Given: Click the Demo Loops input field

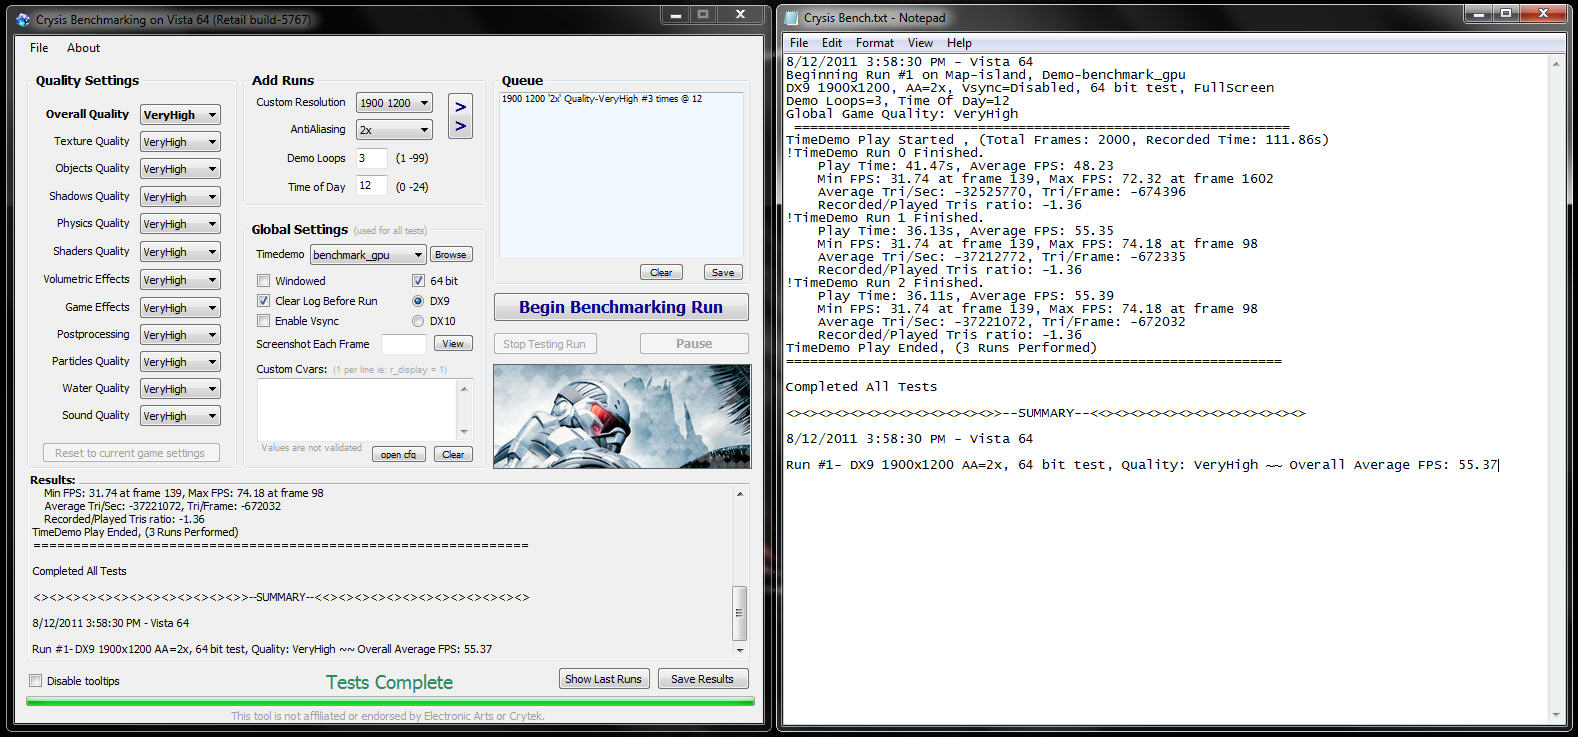Looking at the screenshot, I should (x=371, y=158).
